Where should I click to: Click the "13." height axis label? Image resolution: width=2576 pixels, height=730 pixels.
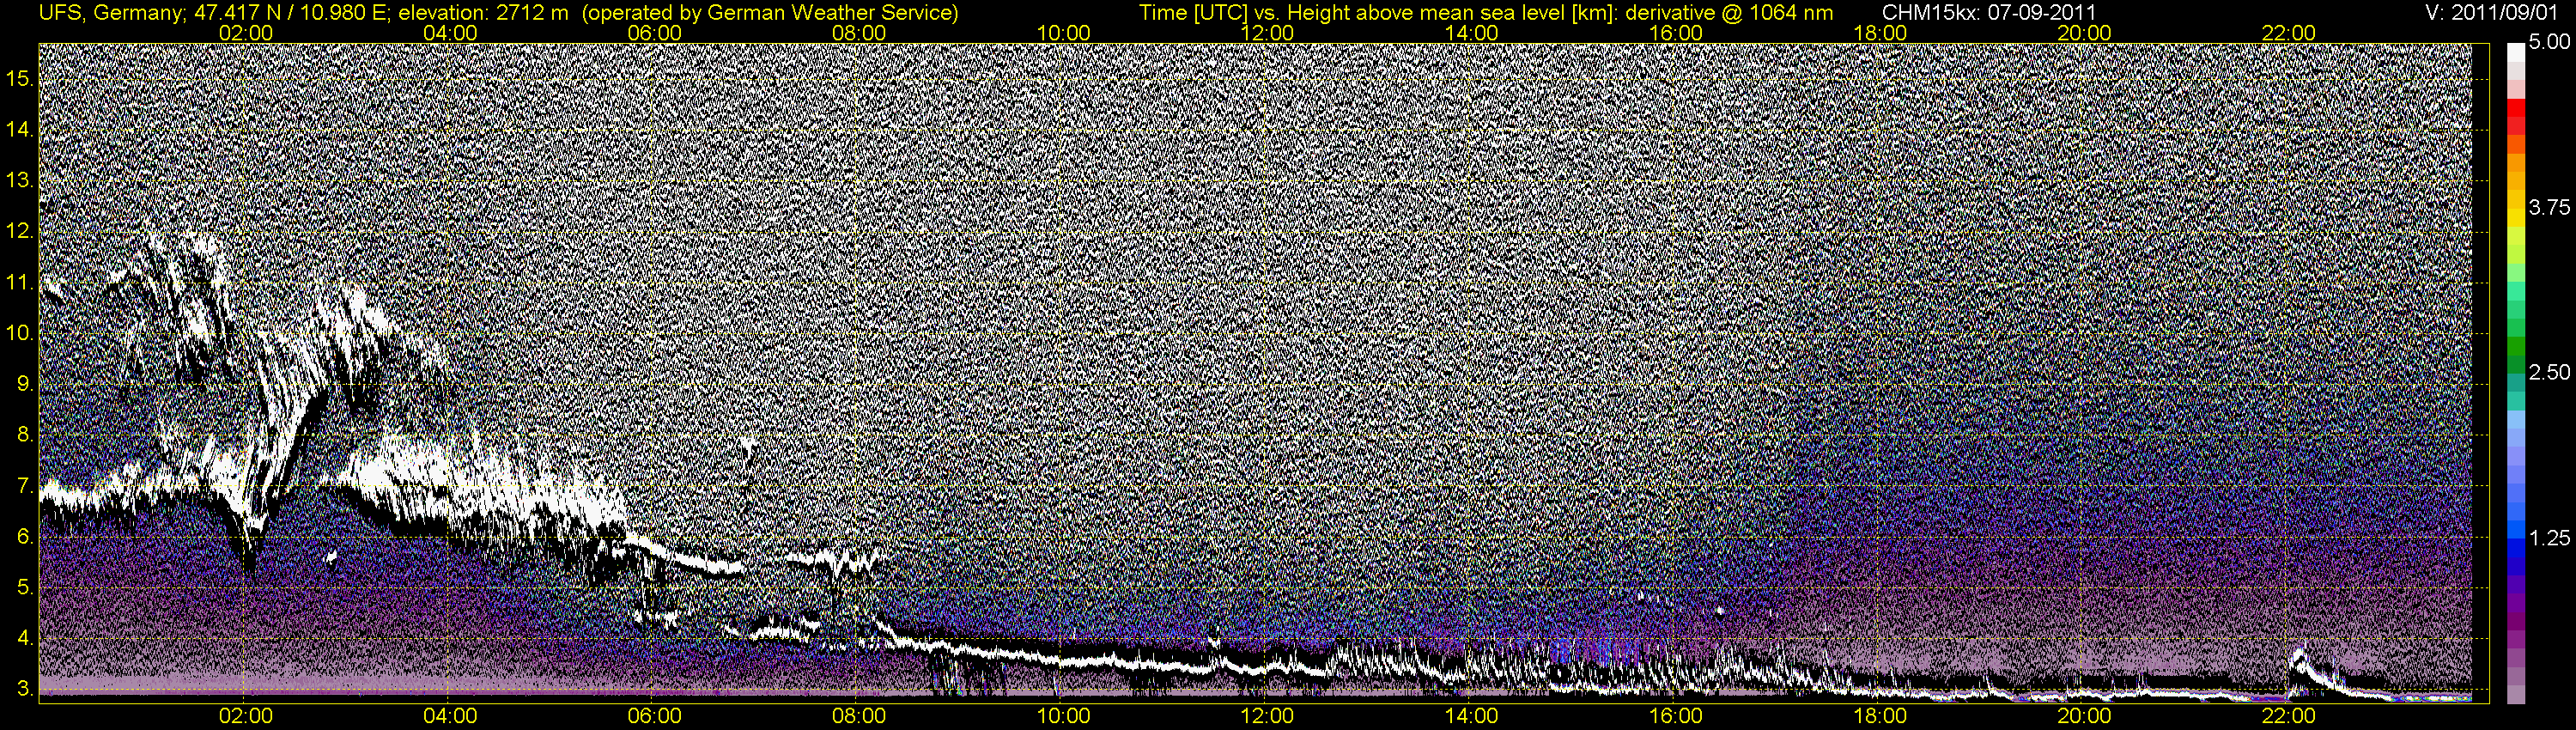pyautogui.click(x=21, y=181)
